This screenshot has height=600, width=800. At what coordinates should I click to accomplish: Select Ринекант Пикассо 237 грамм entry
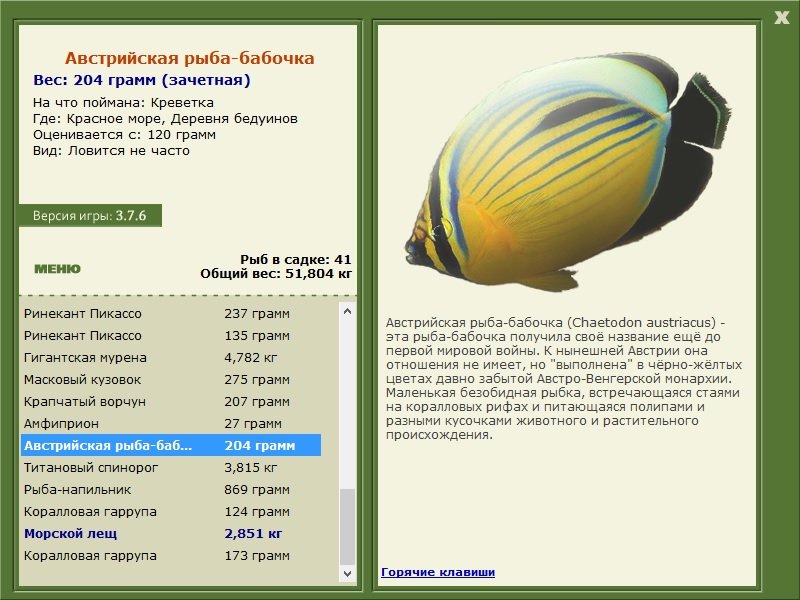point(171,313)
